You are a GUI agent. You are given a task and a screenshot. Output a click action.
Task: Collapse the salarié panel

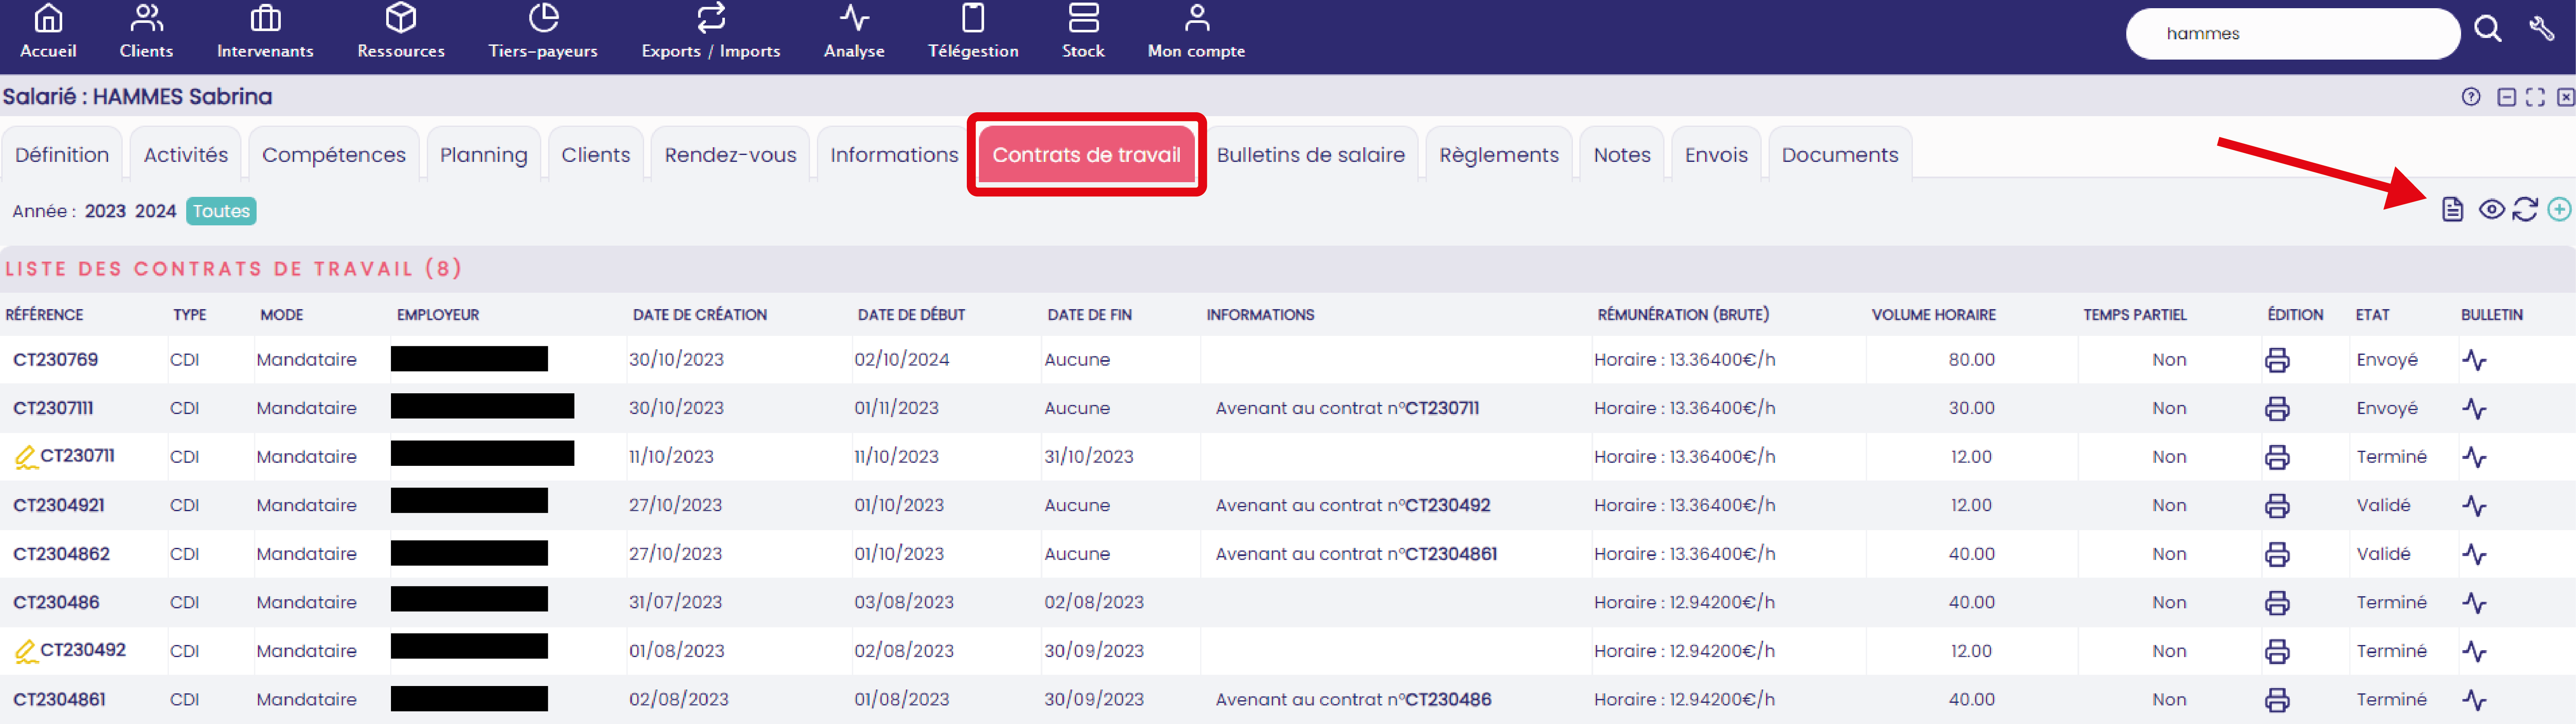point(2506,97)
